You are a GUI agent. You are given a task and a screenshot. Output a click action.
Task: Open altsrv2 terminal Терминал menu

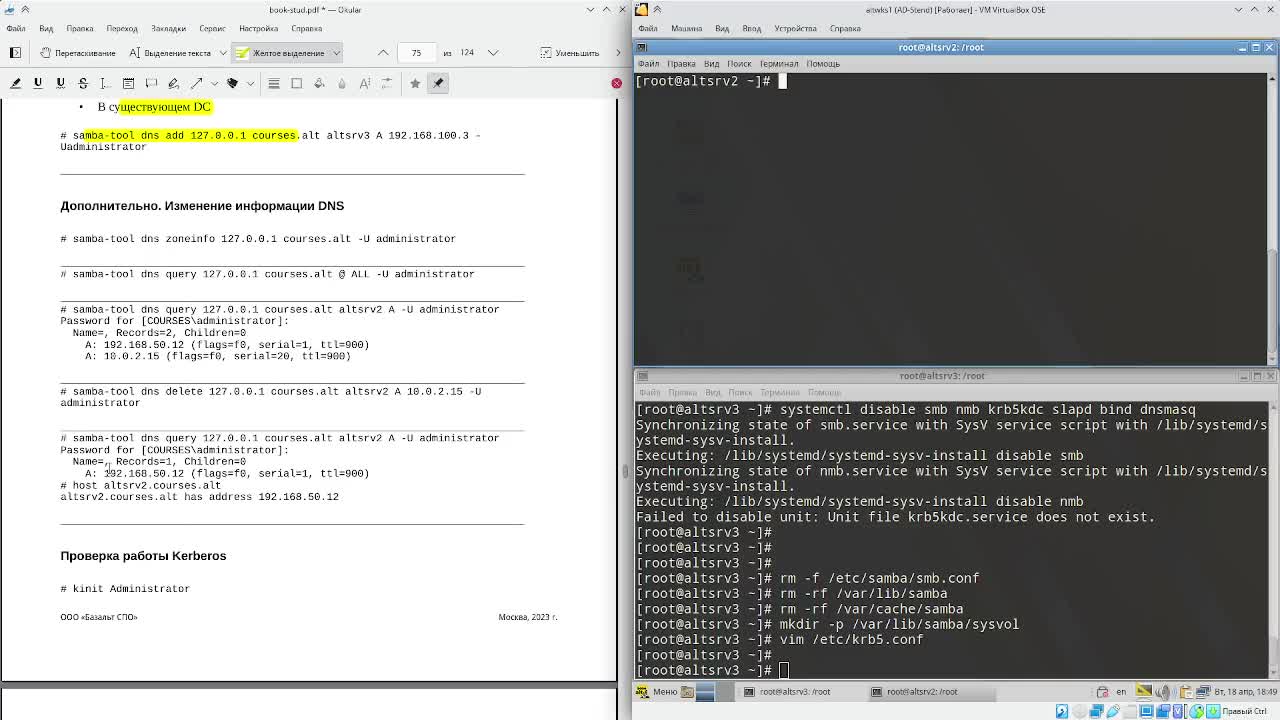(x=778, y=64)
